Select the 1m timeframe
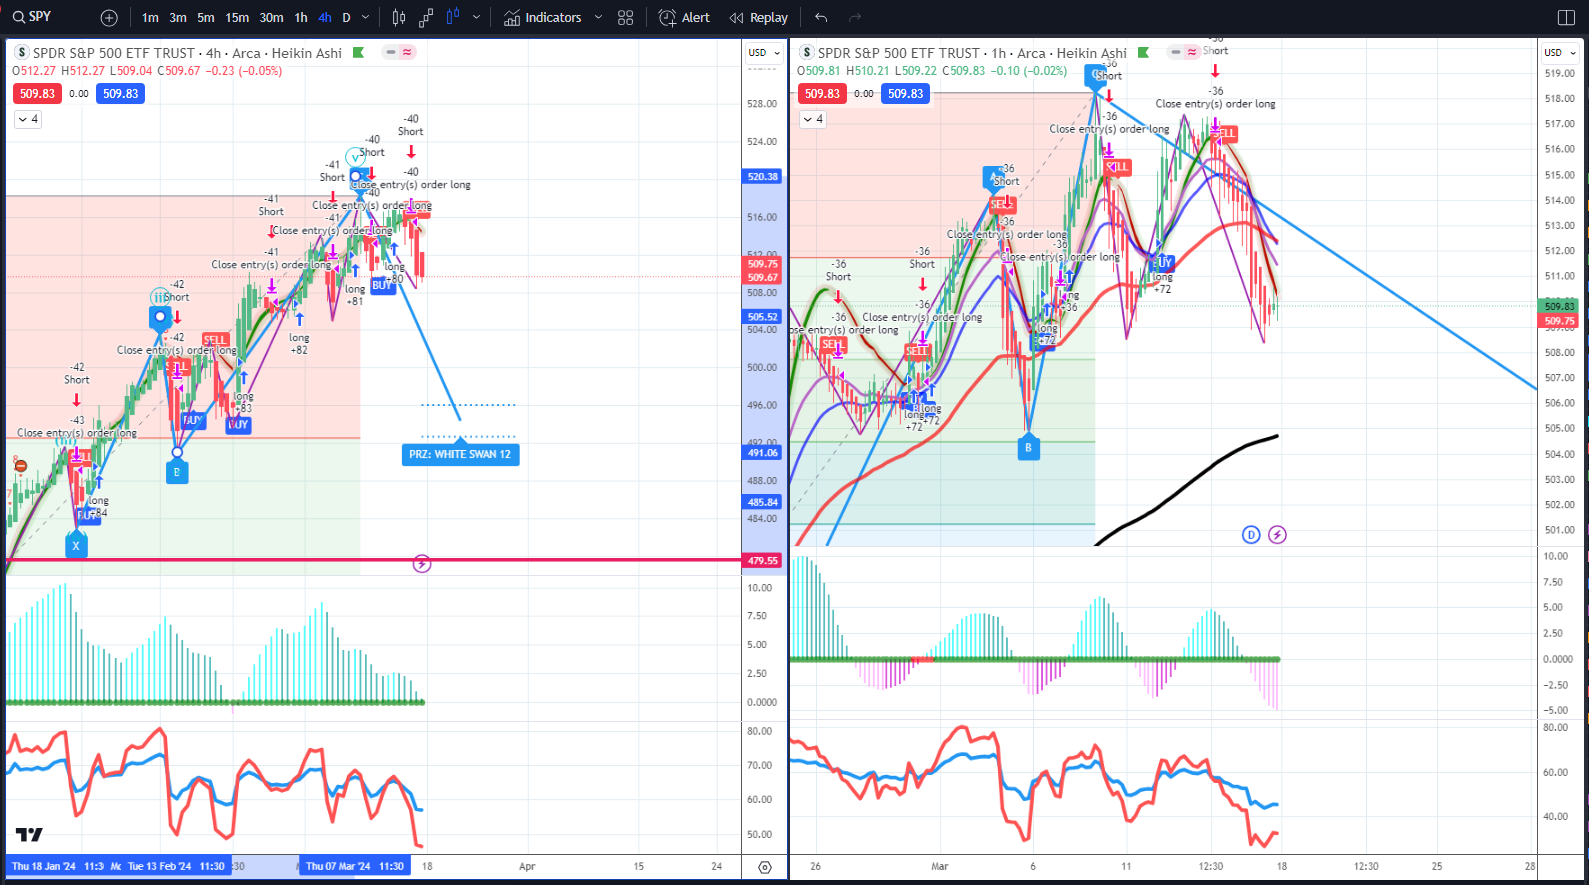 click(150, 18)
